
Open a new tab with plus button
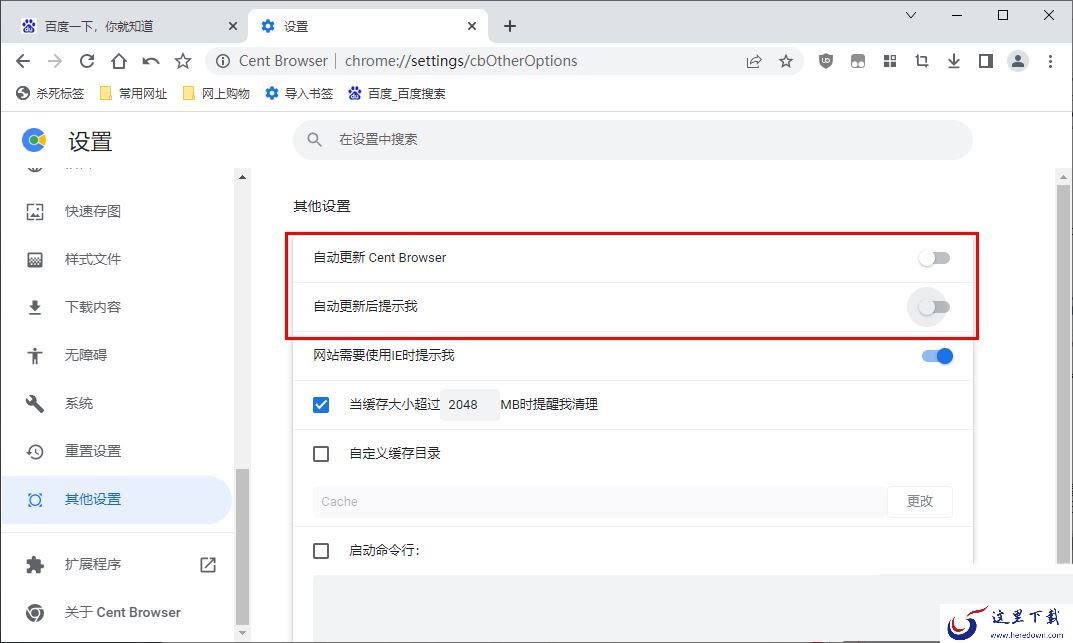pyautogui.click(x=510, y=26)
